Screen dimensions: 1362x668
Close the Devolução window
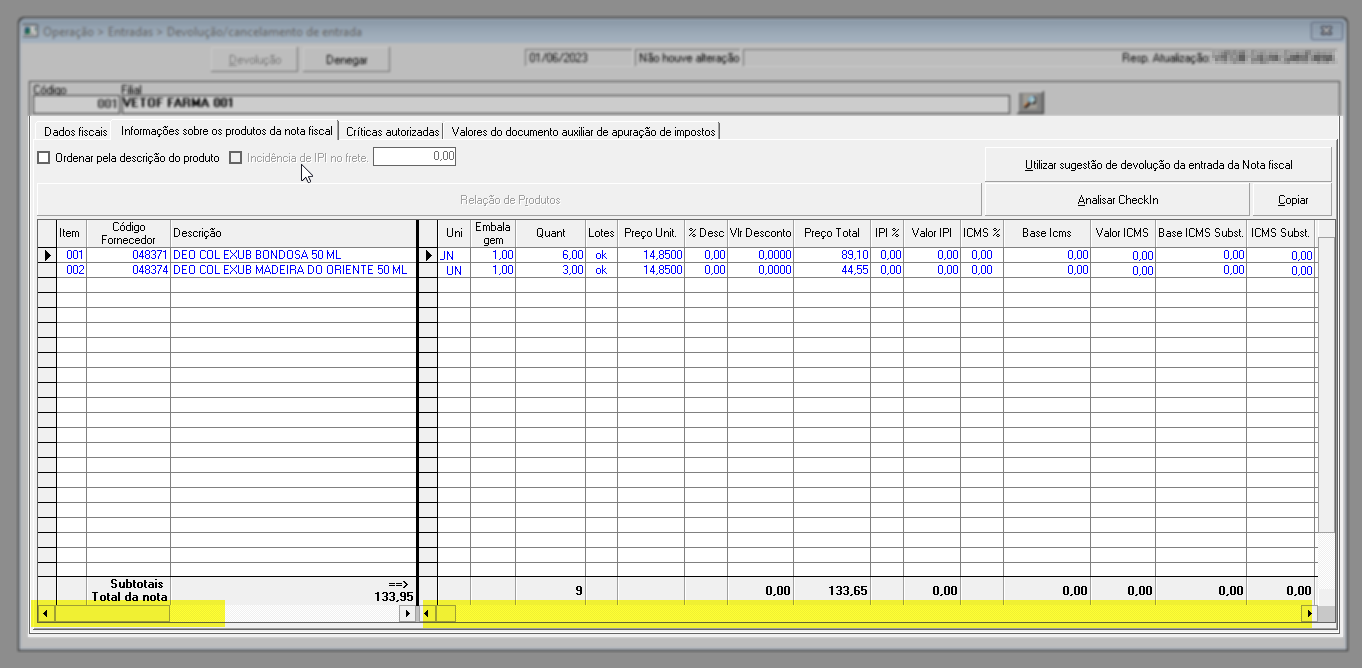pyautogui.click(x=1326, y=31)
